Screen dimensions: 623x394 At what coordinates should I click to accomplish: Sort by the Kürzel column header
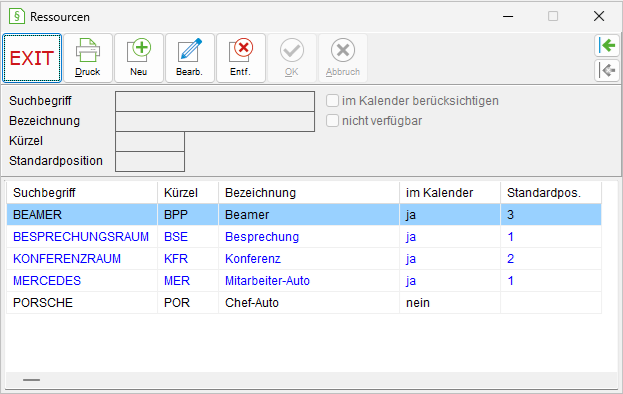coord(188,193)
